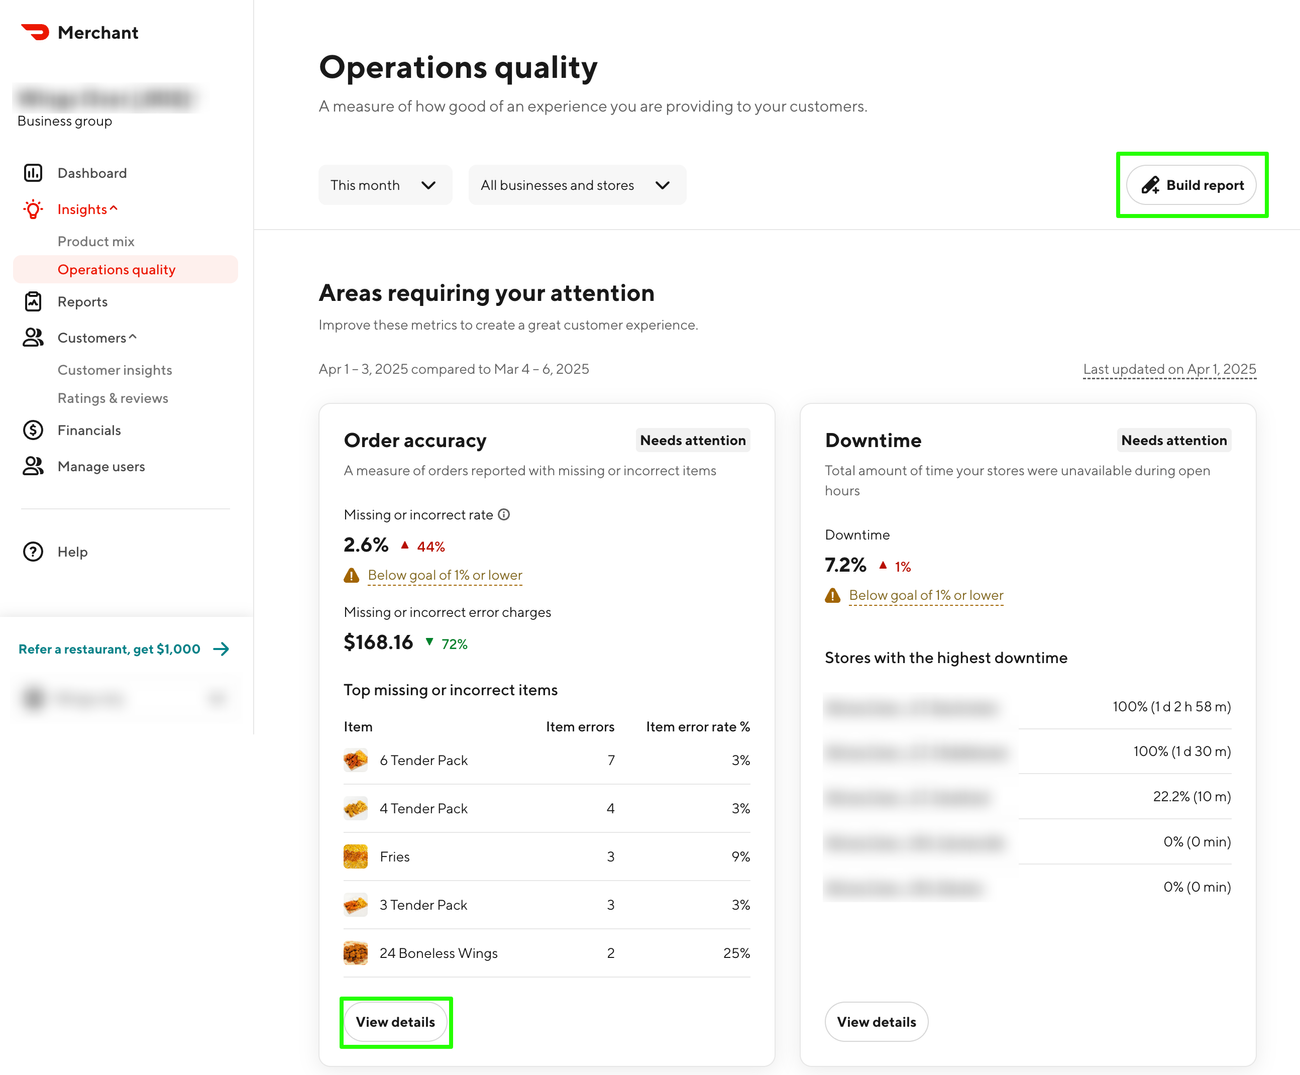Click the $168.16 error charges value

click(x=378, y=642)
